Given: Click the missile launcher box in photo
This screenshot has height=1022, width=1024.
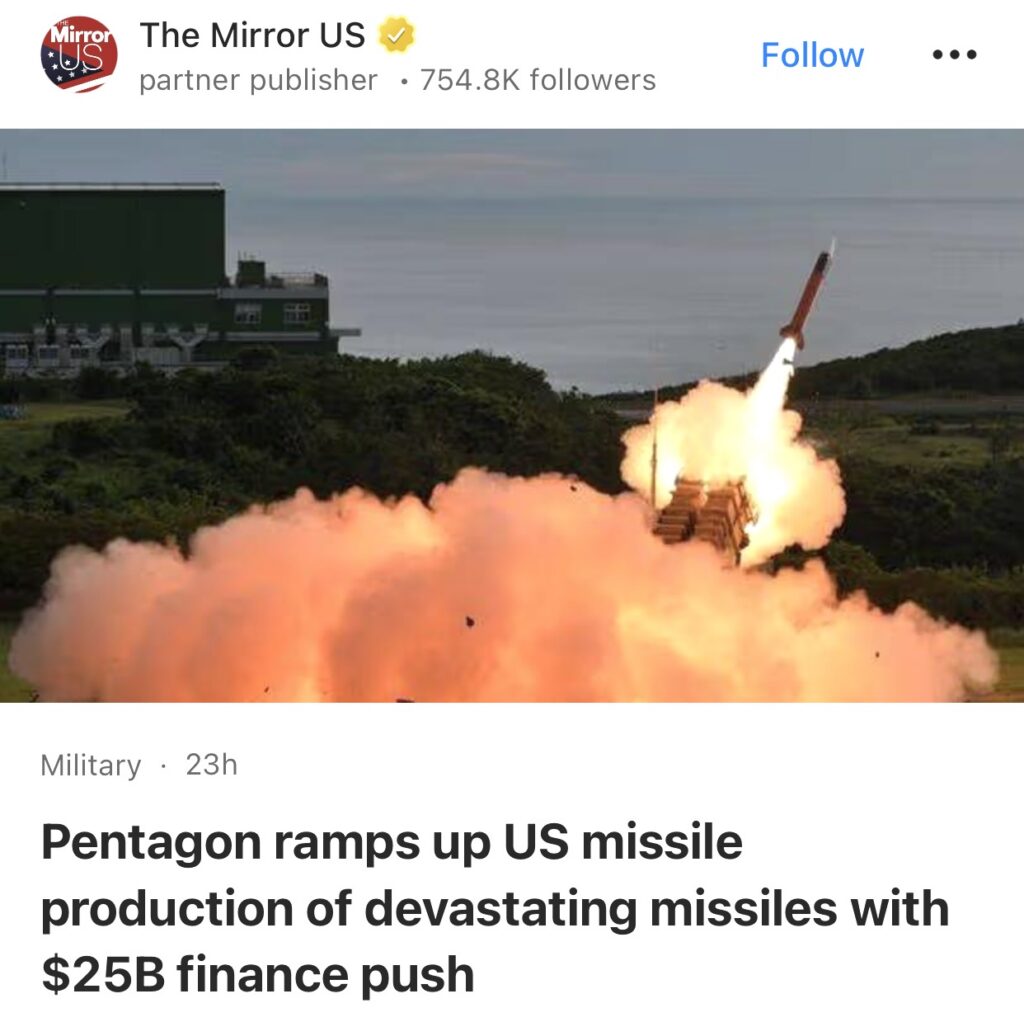Looking at the screenshot, I should 704,519.
